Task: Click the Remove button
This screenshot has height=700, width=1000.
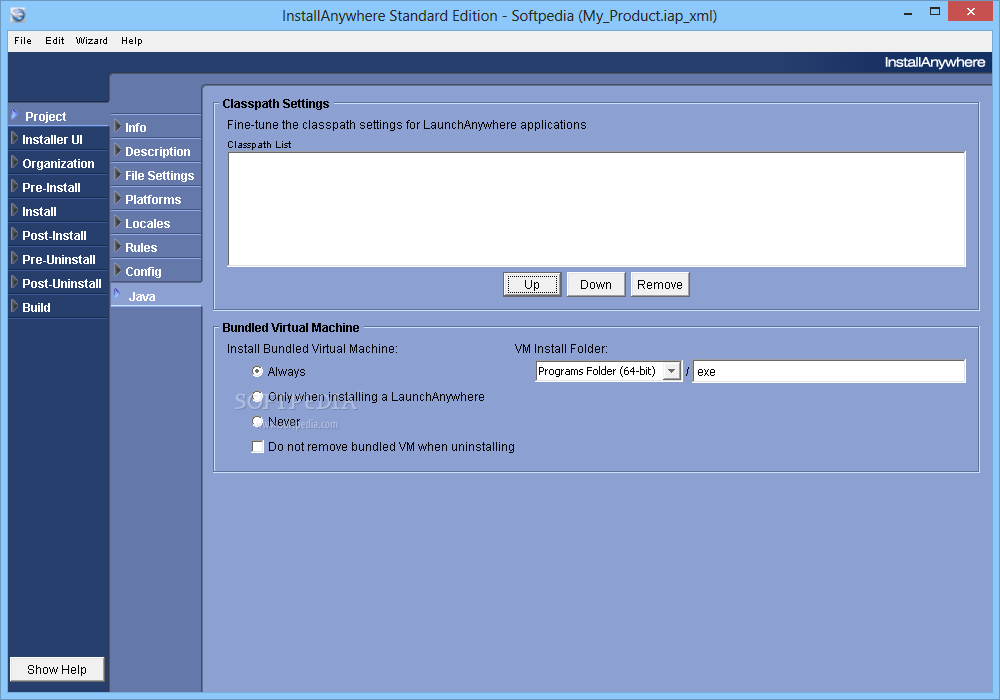Action: tap(659, 284)
